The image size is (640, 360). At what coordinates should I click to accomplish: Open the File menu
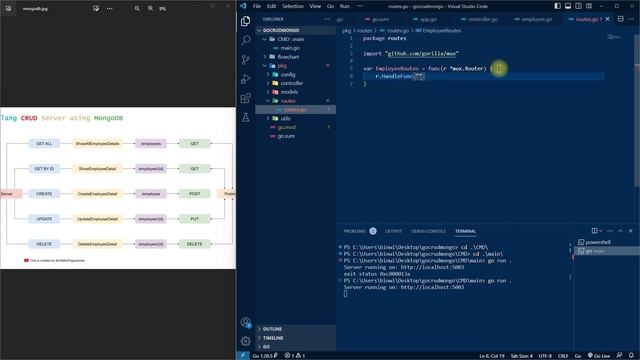pos(257,6)
